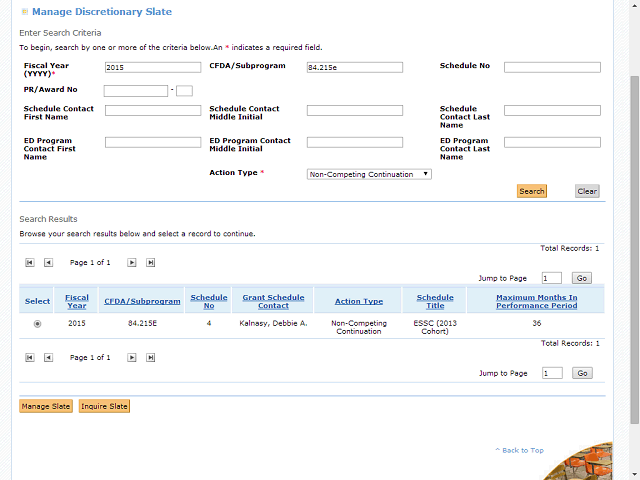Click the Select column header
The image size is (640, 480).
37,301
